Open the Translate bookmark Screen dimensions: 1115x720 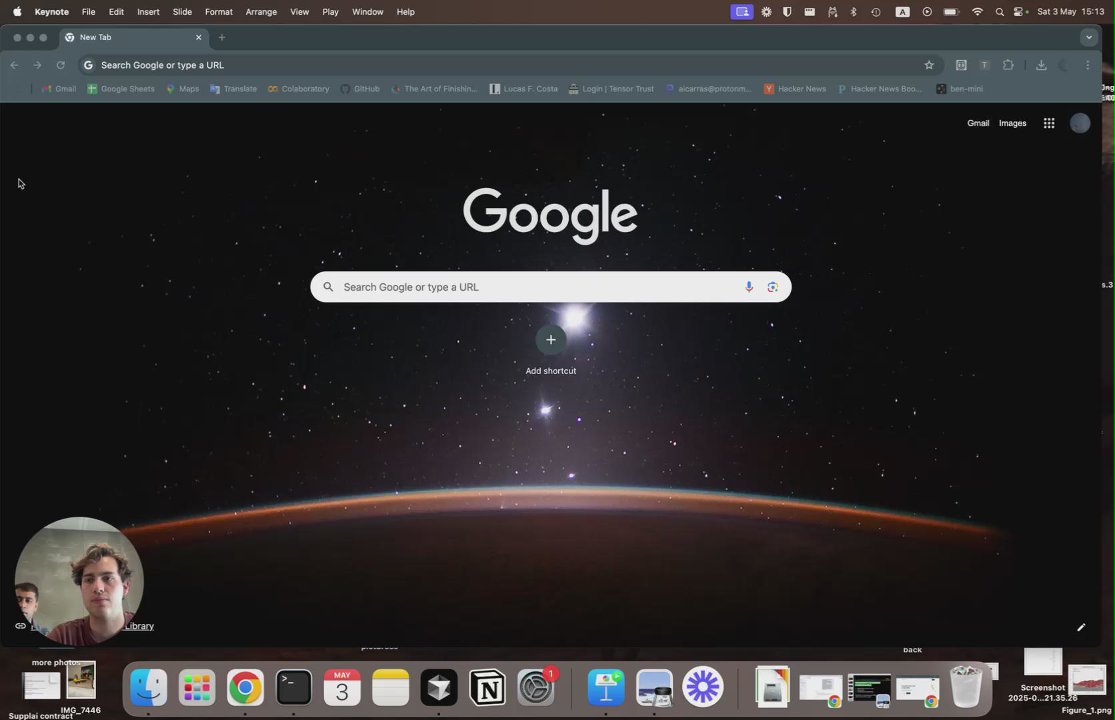pos(233,89)
